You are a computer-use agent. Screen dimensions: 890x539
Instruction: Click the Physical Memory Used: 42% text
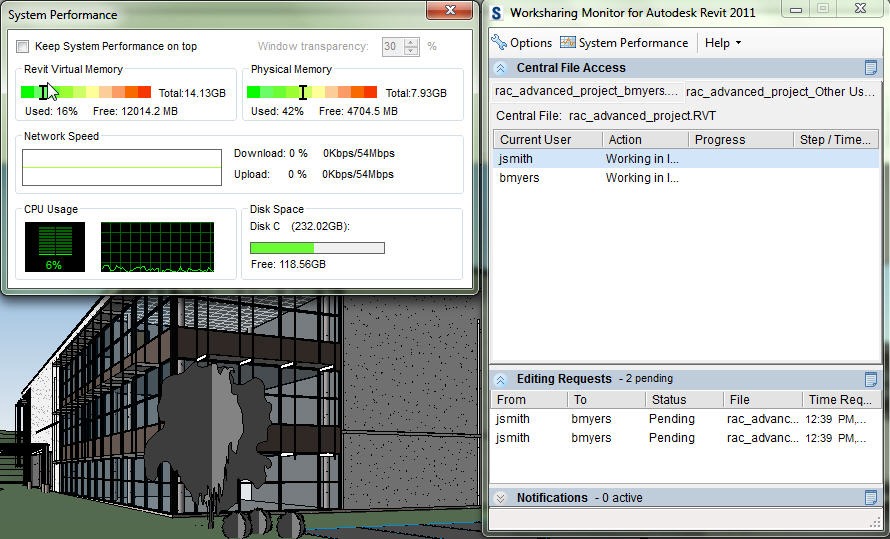point(277,111)
